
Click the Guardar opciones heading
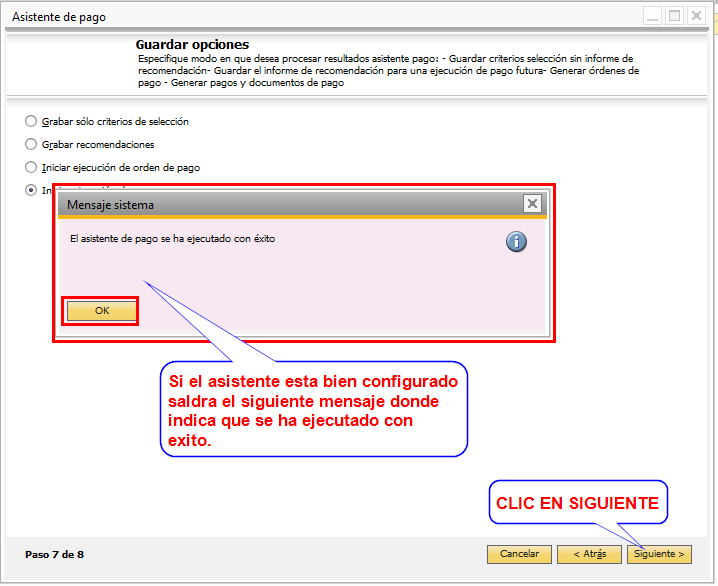(192, 45)
